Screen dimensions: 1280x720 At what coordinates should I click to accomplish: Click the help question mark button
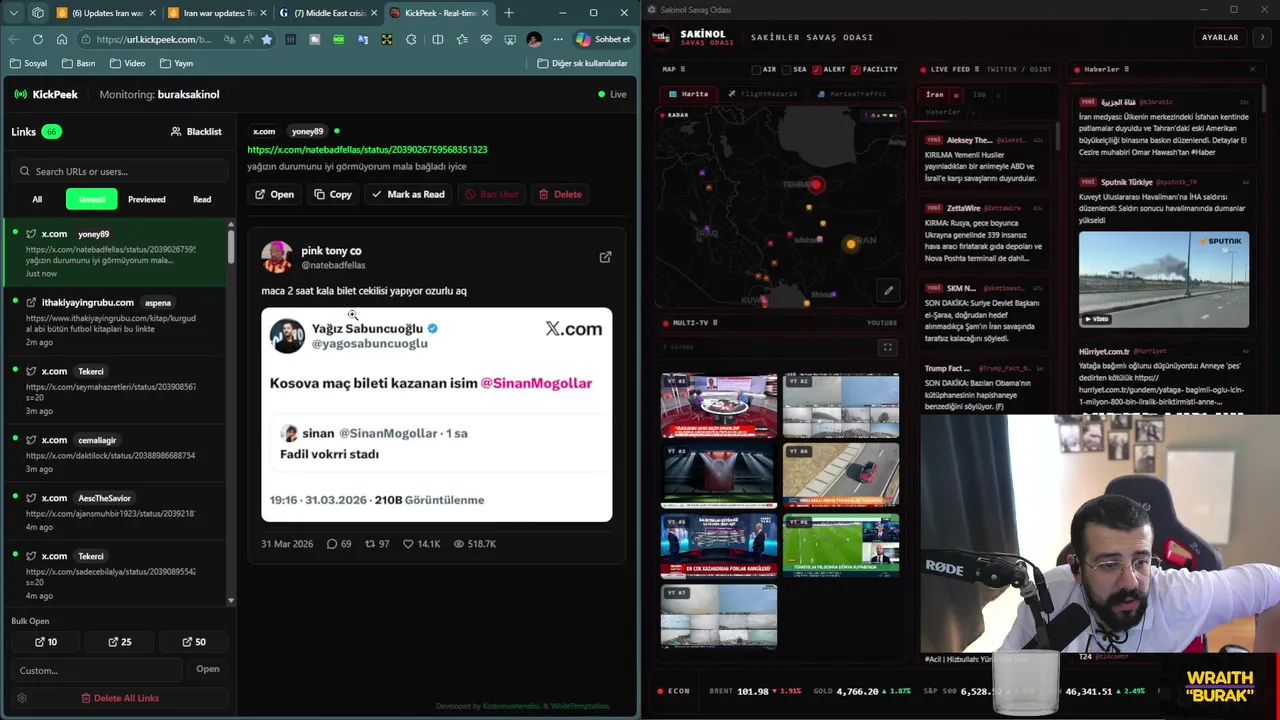1262,37
